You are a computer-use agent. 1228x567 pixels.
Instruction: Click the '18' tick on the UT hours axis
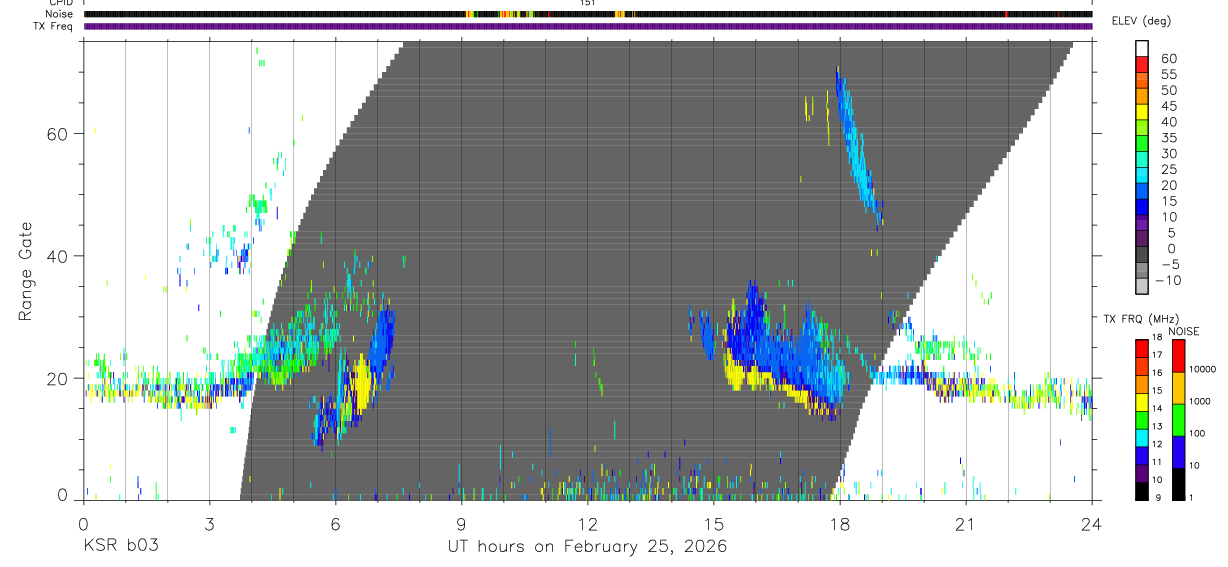coord(839,523)
